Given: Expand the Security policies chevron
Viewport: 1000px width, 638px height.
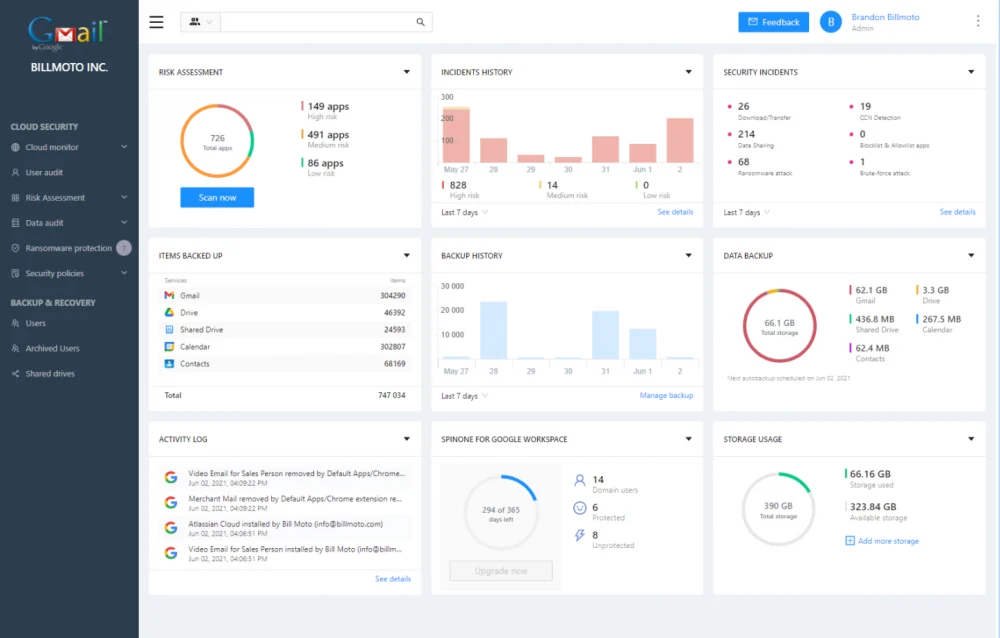Looking at the screenshot, I should [x=124, y=273].
